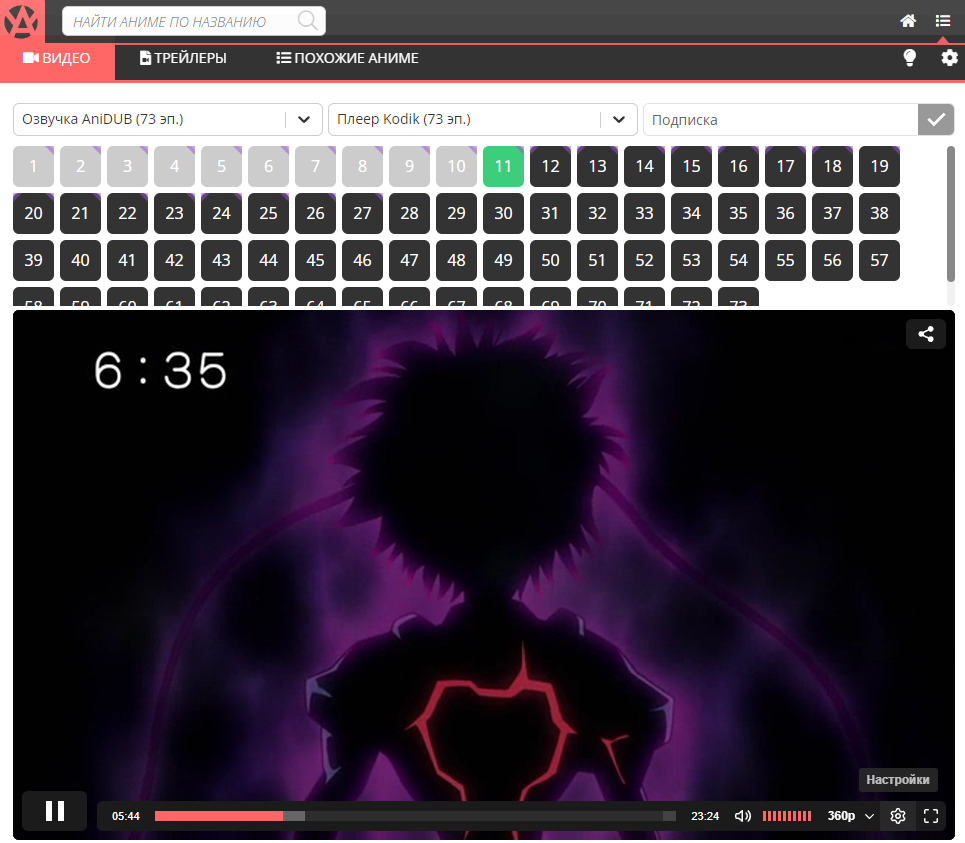This screenshot has width=965, height=843.
Task: Switch to the Трейлеры tab
Action: [183, 58]
